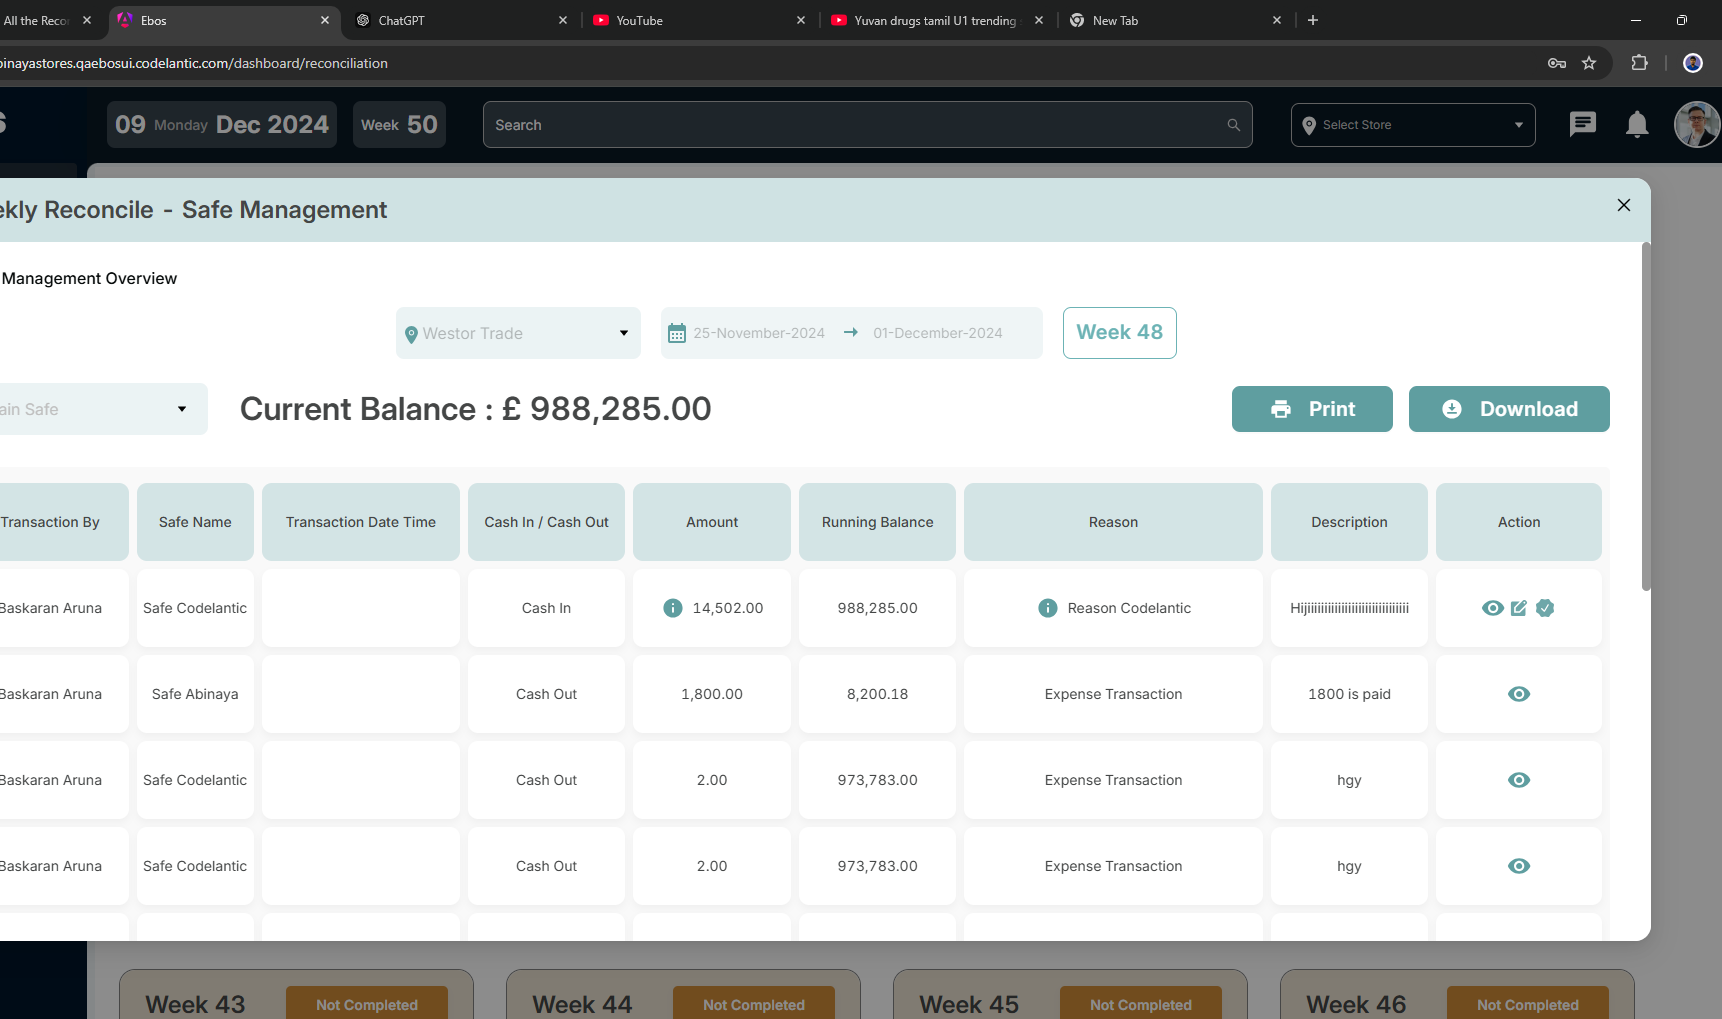Switch to Yuvan drugs tamil tab

[937, 20]
